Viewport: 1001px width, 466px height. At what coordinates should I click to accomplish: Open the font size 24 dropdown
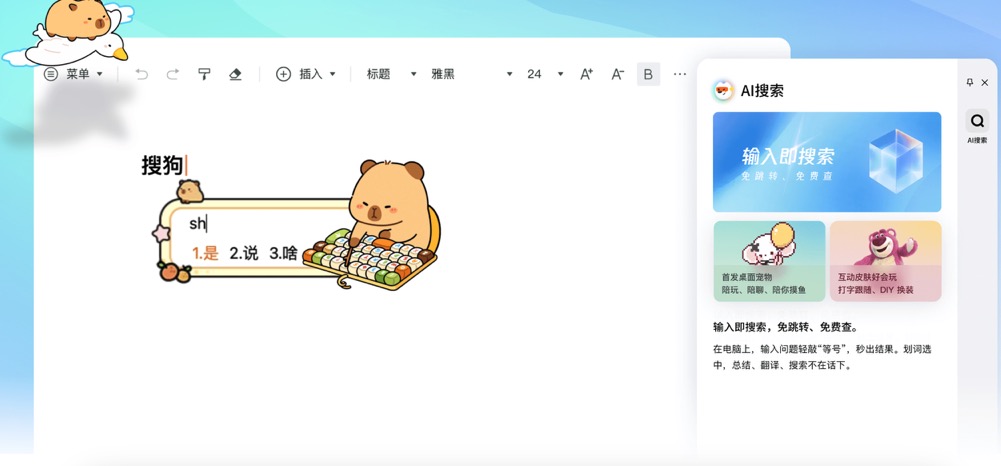[x=545, y=74]
